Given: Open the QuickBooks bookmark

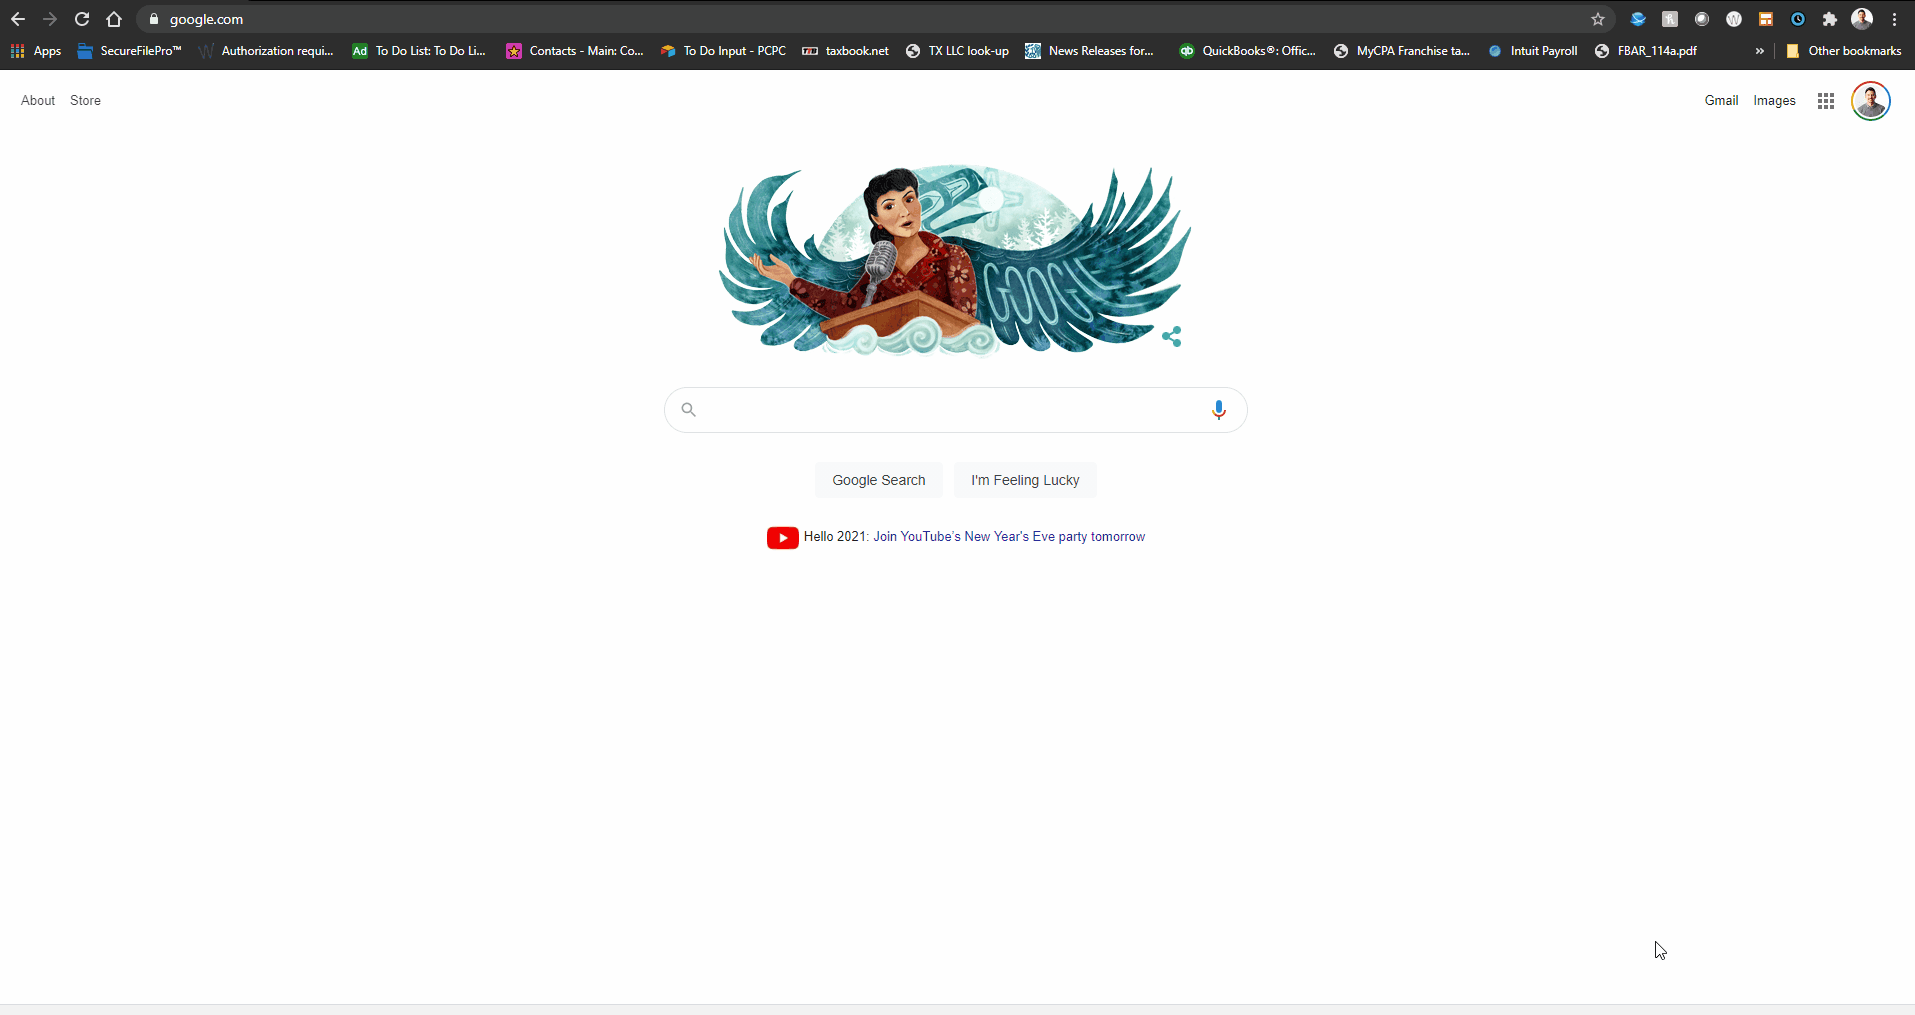Looking at the screenshot, I should [1247, 51].
